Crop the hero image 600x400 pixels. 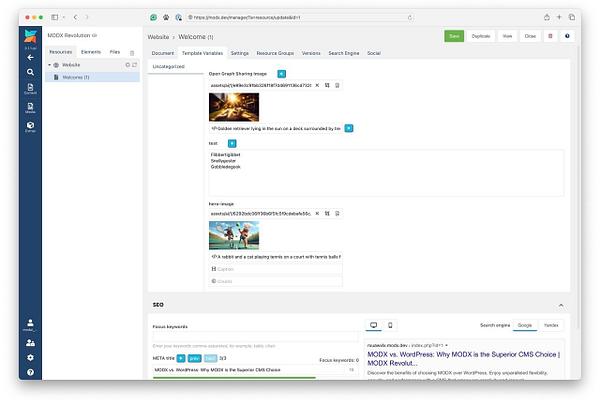point(327,214)
